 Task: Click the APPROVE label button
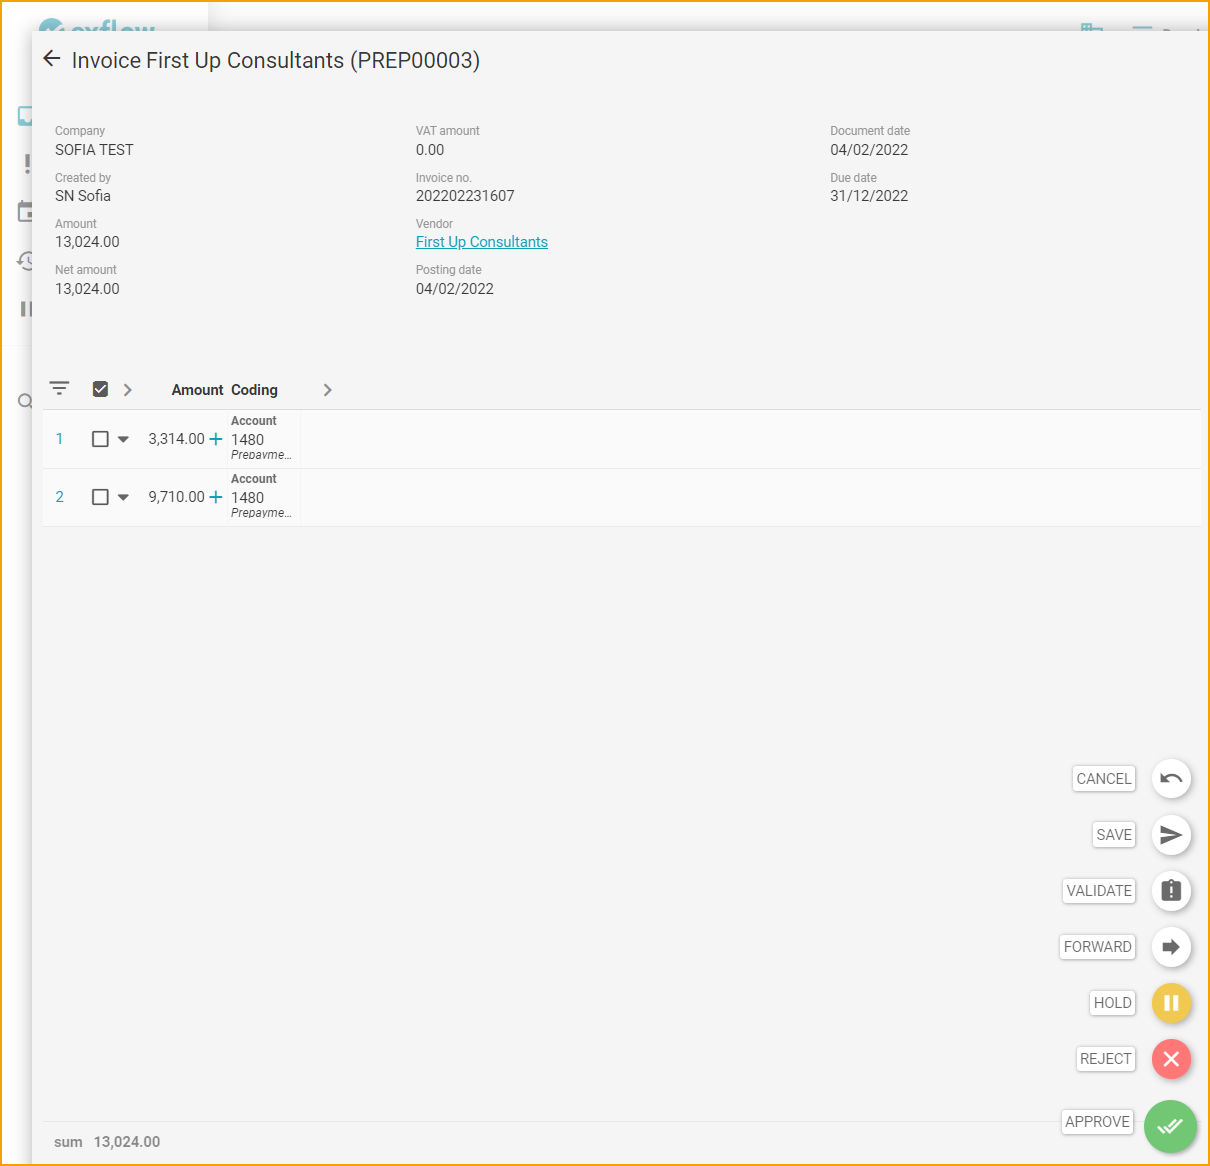pos(1097,1122)
